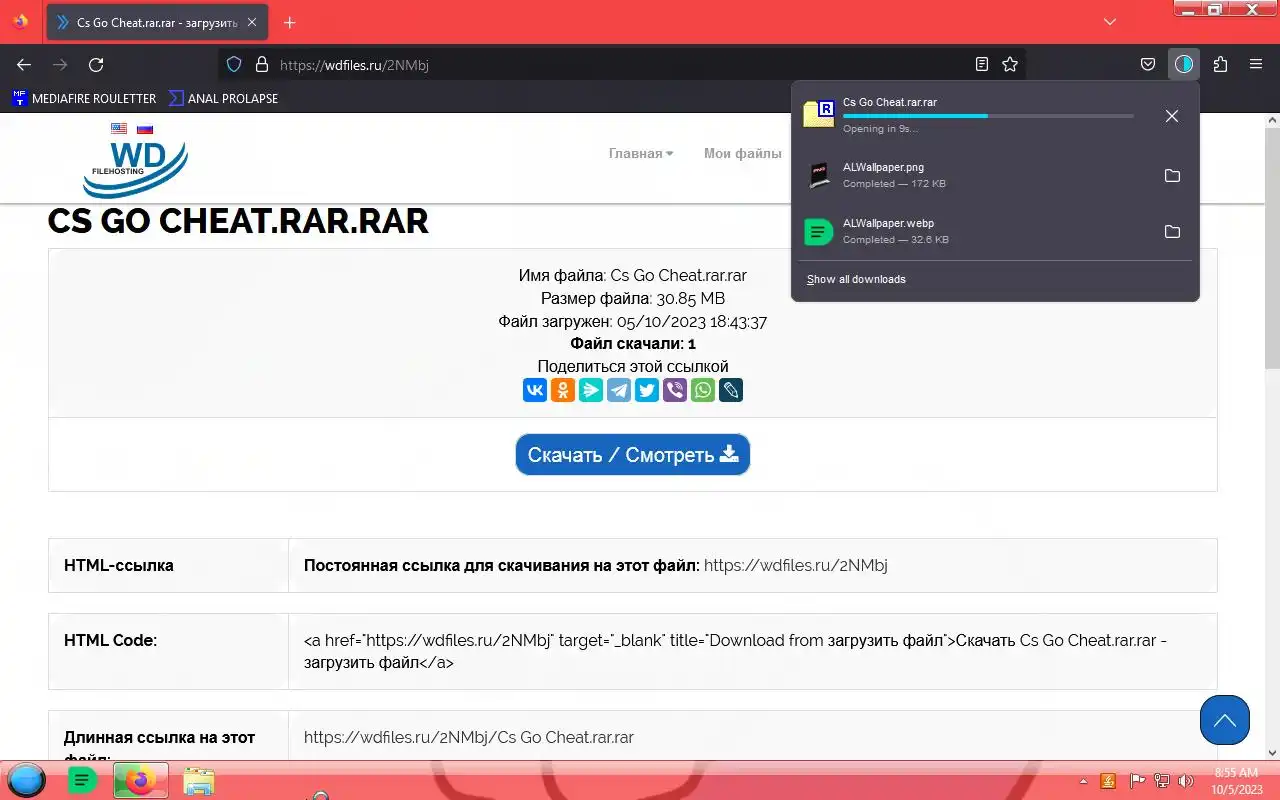Screen dimensions: 1280x800
Task: Click the WD Filehosting logo
Action: click(x=135, y=168)
